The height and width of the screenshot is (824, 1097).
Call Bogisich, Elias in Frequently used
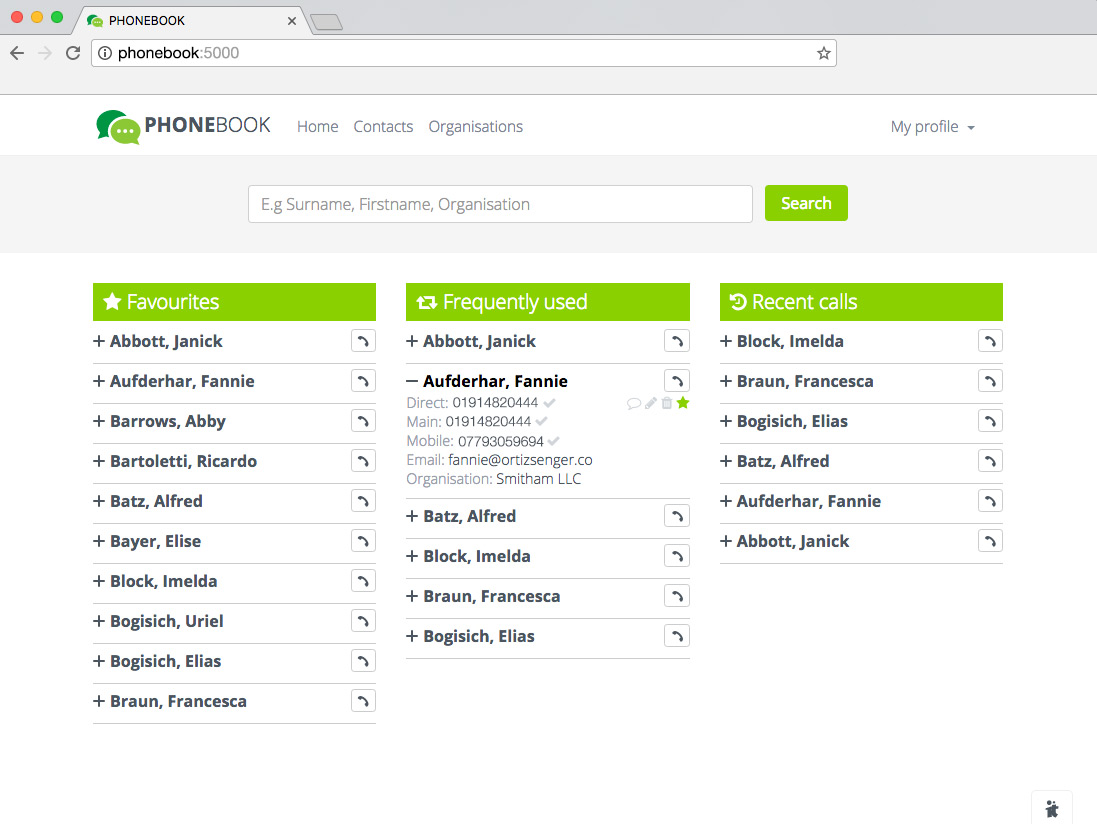tap(676, 636)
